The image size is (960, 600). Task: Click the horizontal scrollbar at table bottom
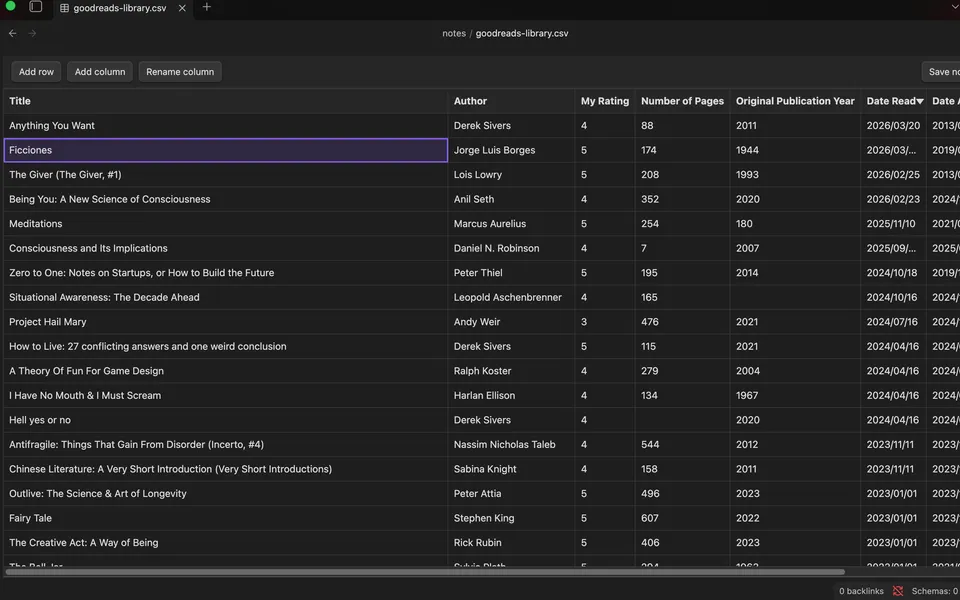425,572
